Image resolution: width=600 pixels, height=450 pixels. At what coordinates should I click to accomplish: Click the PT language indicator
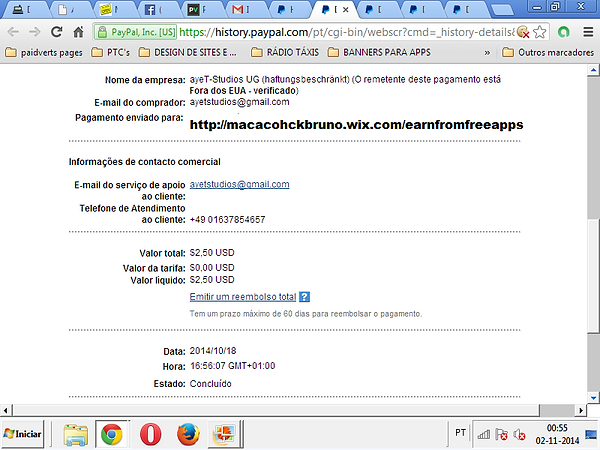tap(460, 433)
